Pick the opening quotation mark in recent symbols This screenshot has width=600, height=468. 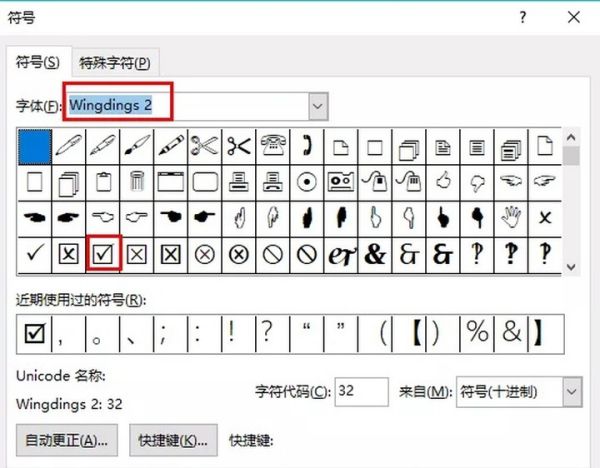click(x=307, y=334)
